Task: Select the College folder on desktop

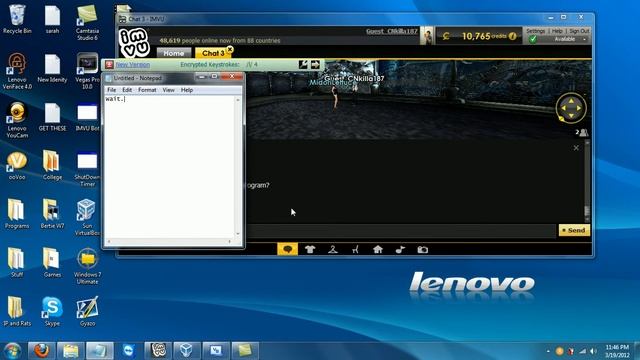Action: point(52,165)
